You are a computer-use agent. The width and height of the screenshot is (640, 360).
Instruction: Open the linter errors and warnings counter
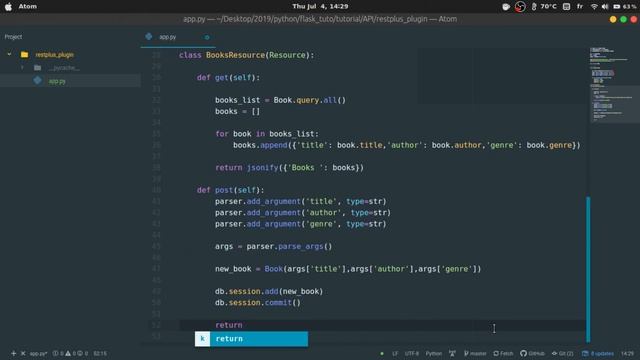tap(70, 353)
